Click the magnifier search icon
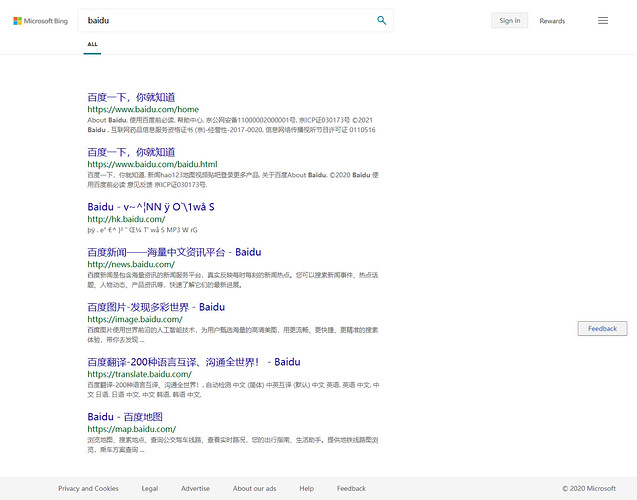The height and width of the screenshot is (500, 637). [x=381, y=20]
